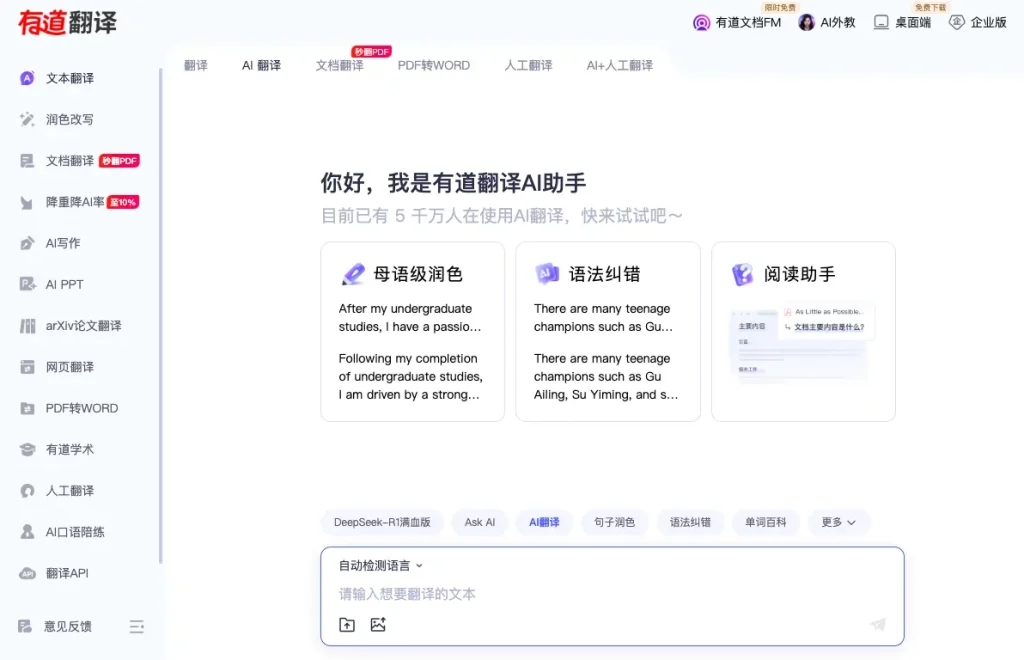Click the 有道文档FM podcast icon
The width and height of the screenshot is (1024, 660).
701,23
